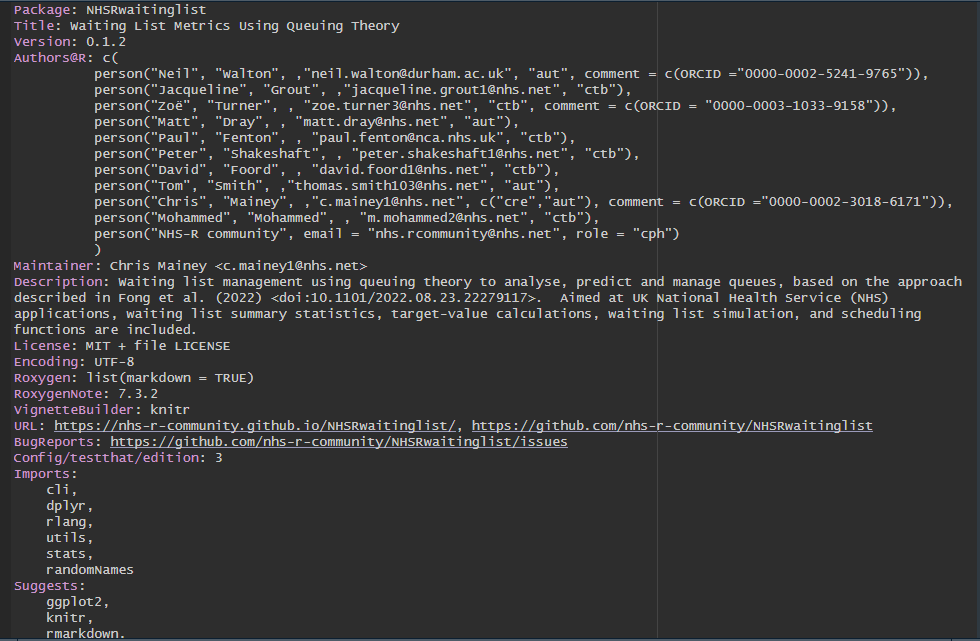This screenshot has height=641, width=980.
Task: Select the knitr VignetteBuilder value
Action: click(x=170, y=409)
